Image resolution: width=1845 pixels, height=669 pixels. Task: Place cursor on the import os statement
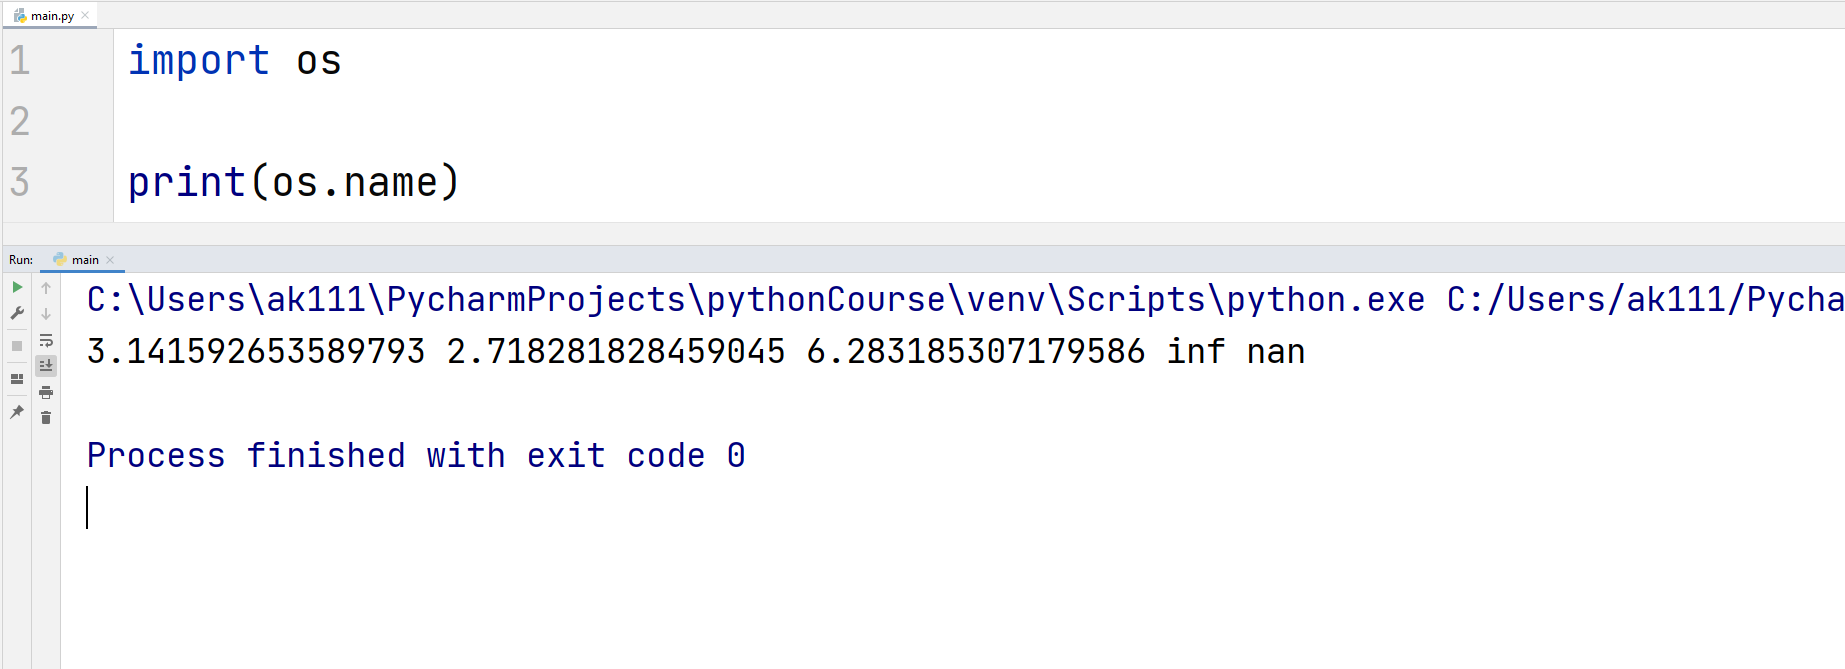click(x=235, y=60)
